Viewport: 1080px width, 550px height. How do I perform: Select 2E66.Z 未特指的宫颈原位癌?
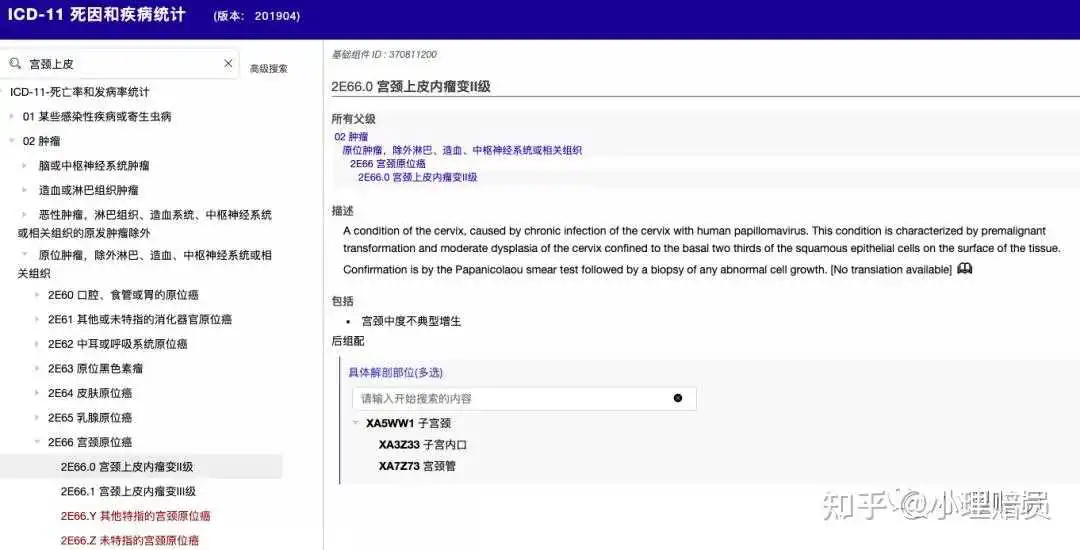130,540
